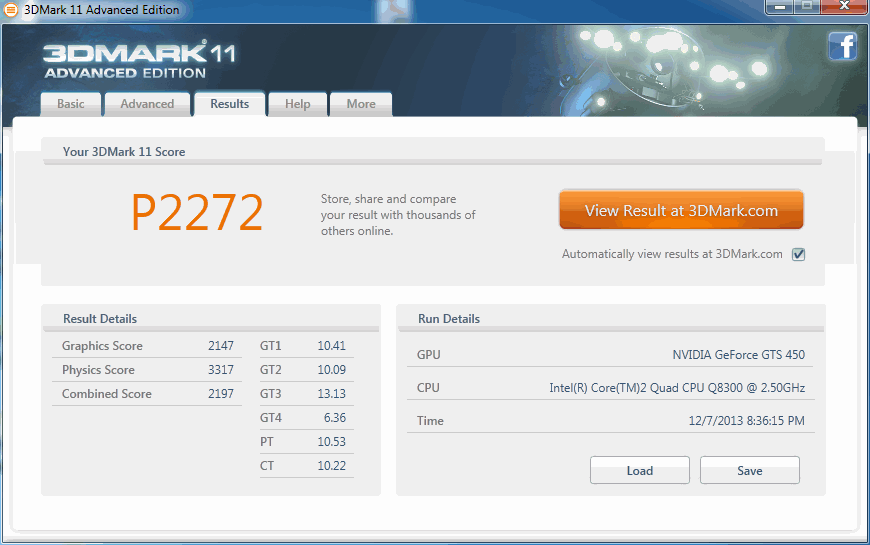
Task: Click the Intel Core2 Quad CPU text
Action: pyautogui.click(x=677, y=388)
